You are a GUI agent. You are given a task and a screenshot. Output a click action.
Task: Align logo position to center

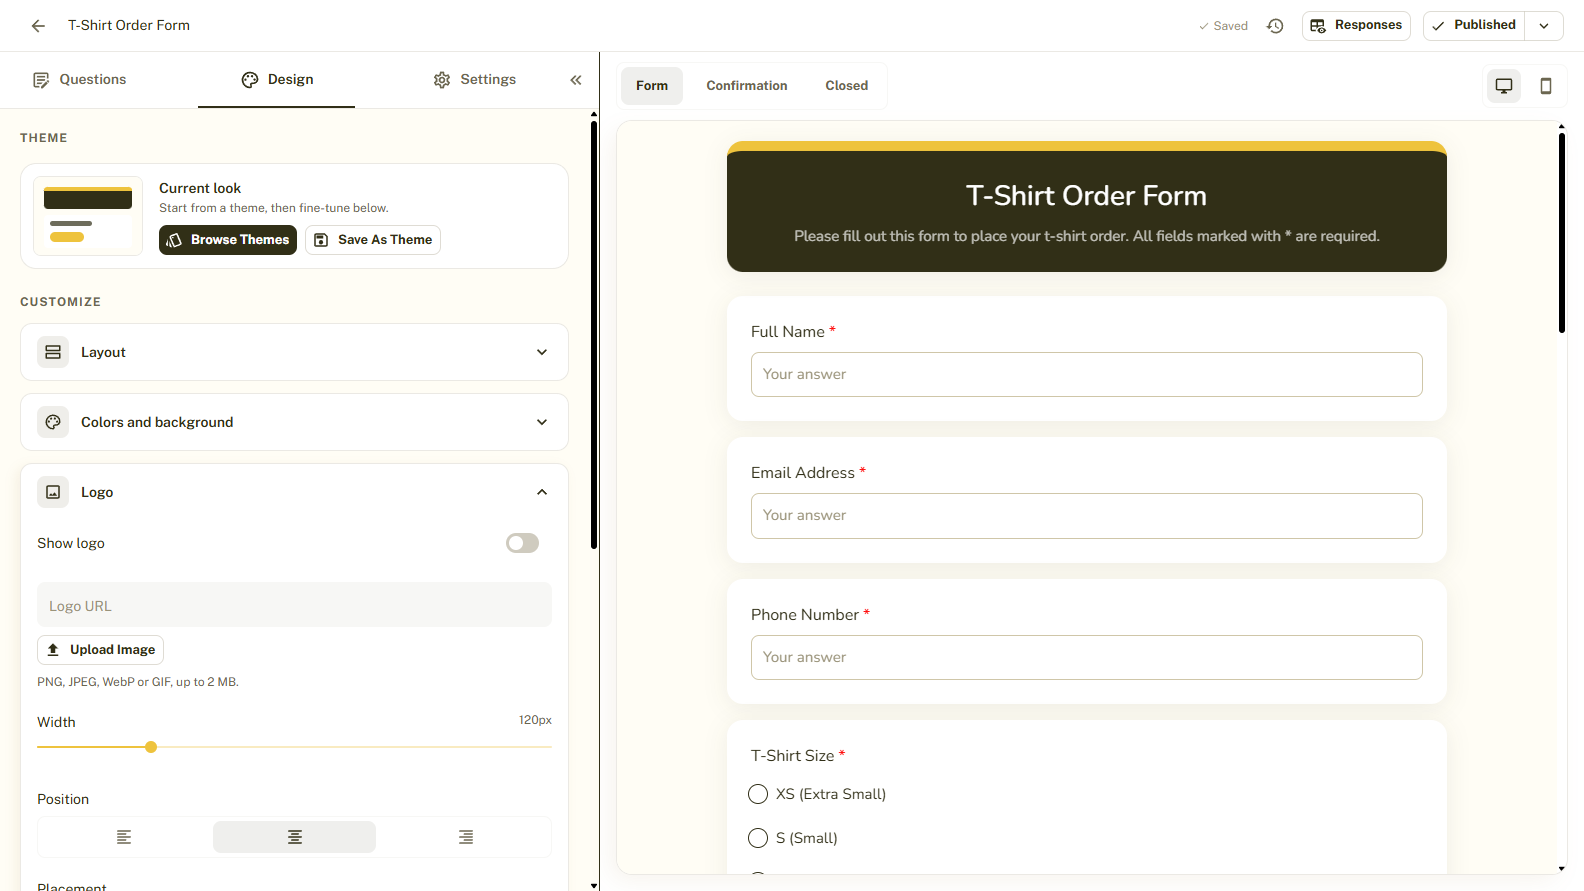coord(295,837)
